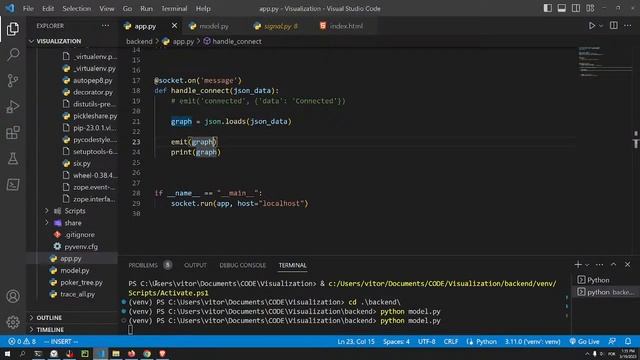Switch to the OUTPUT panel tab

click(x=195, y=265)
